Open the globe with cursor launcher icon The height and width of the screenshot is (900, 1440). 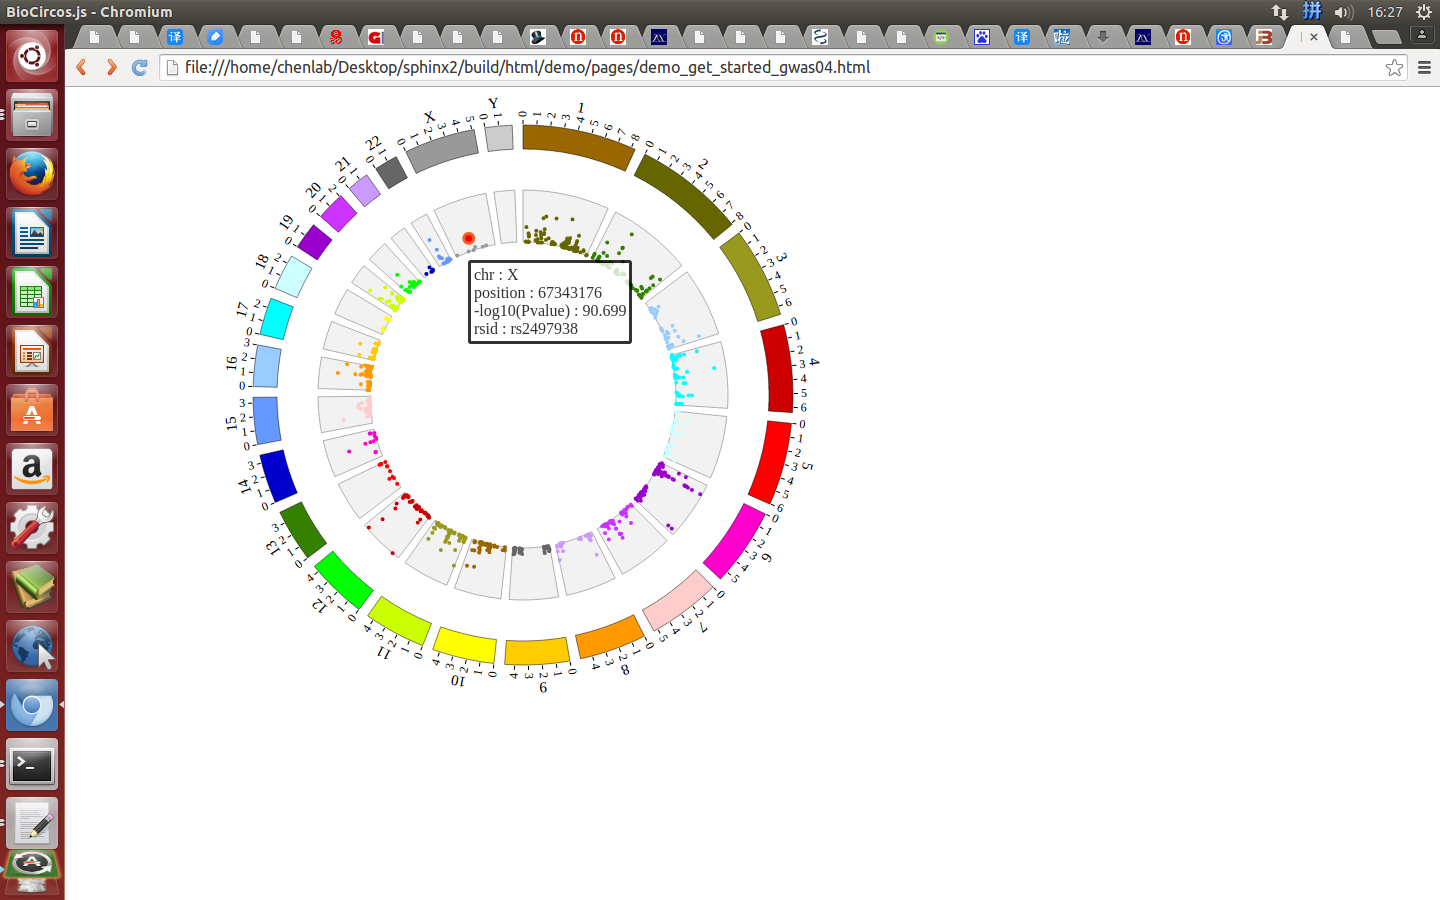point(32,646)
